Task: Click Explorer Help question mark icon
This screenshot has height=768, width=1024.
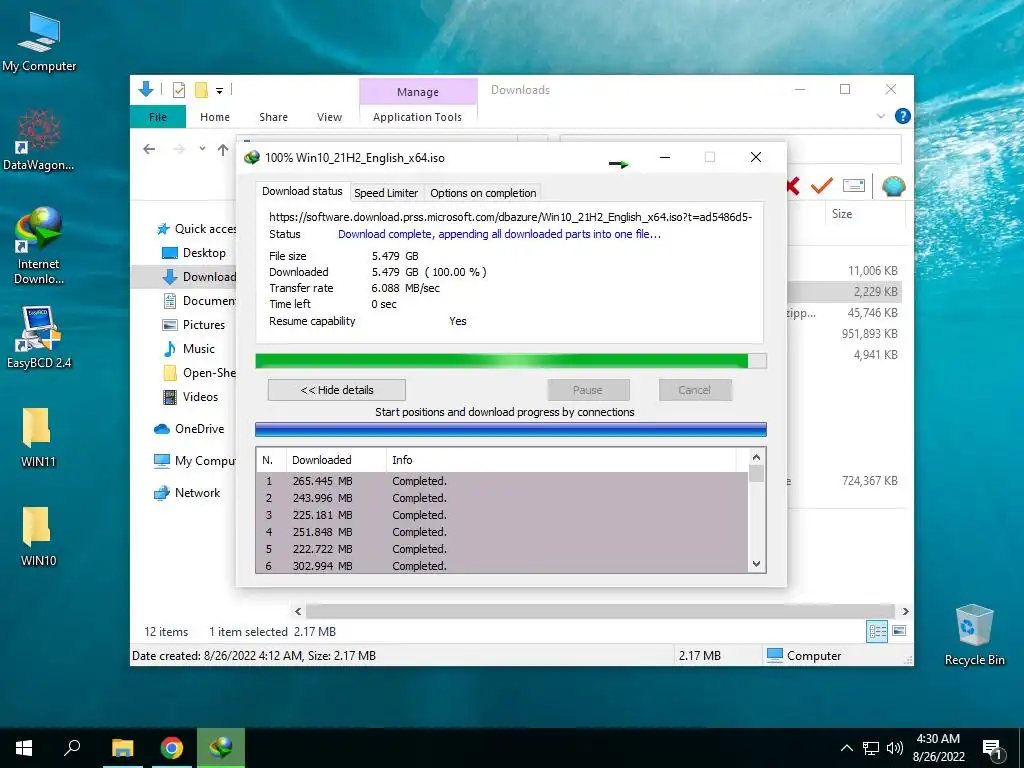Action: coord(903,116)
